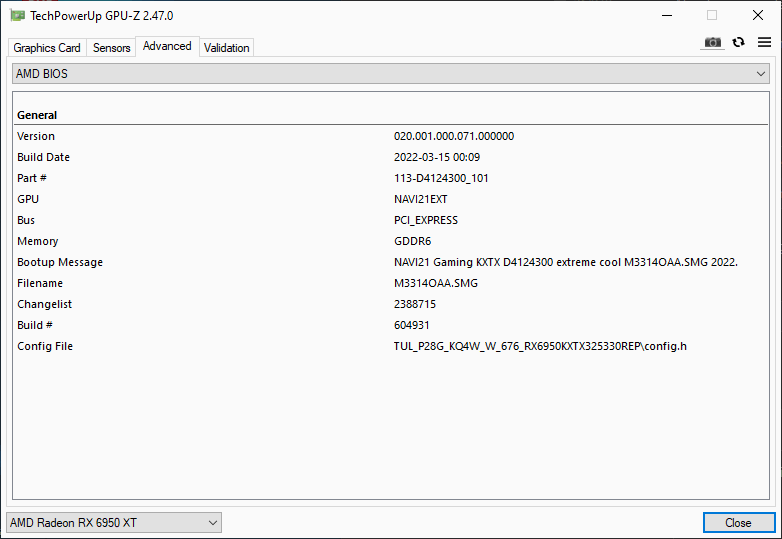Click the GPU-Z app icon in title bar
The height and width of the screenshot is (539, 782).
click(x=18, y=16)
